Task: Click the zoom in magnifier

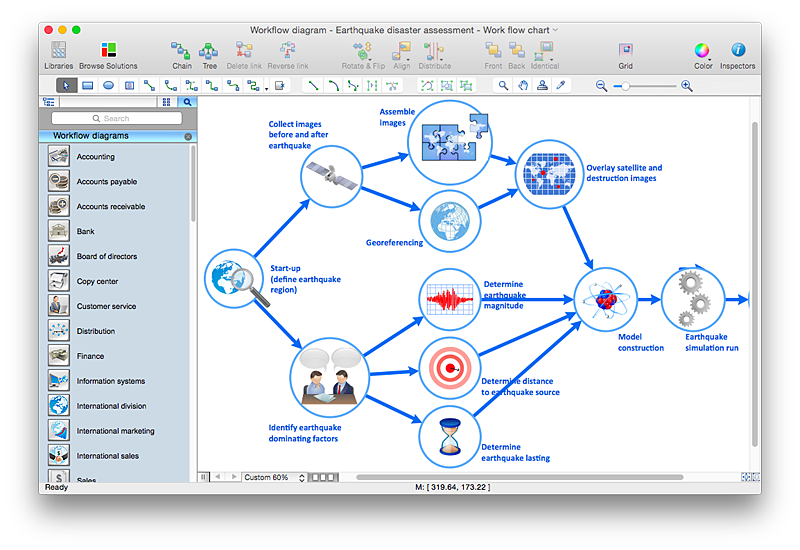Action: point(687,86)
